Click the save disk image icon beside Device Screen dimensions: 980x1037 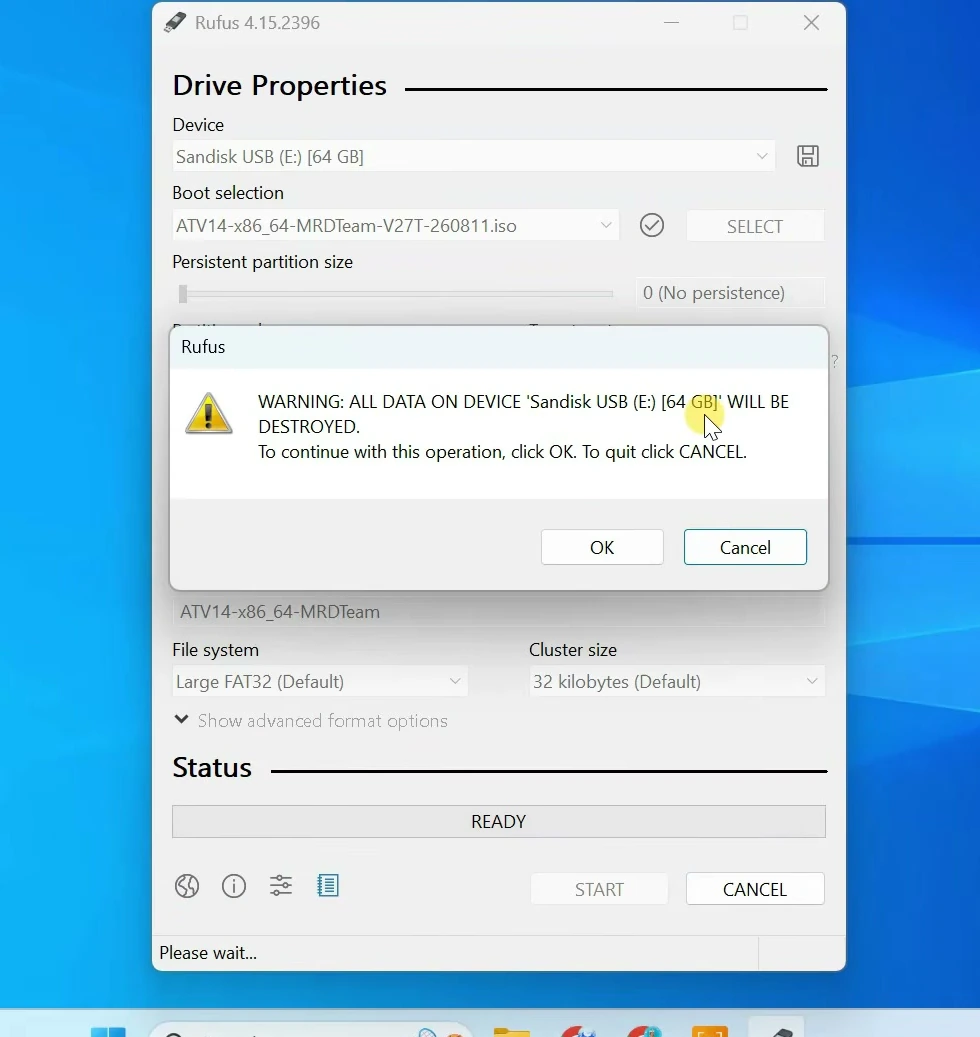[807, 156]
